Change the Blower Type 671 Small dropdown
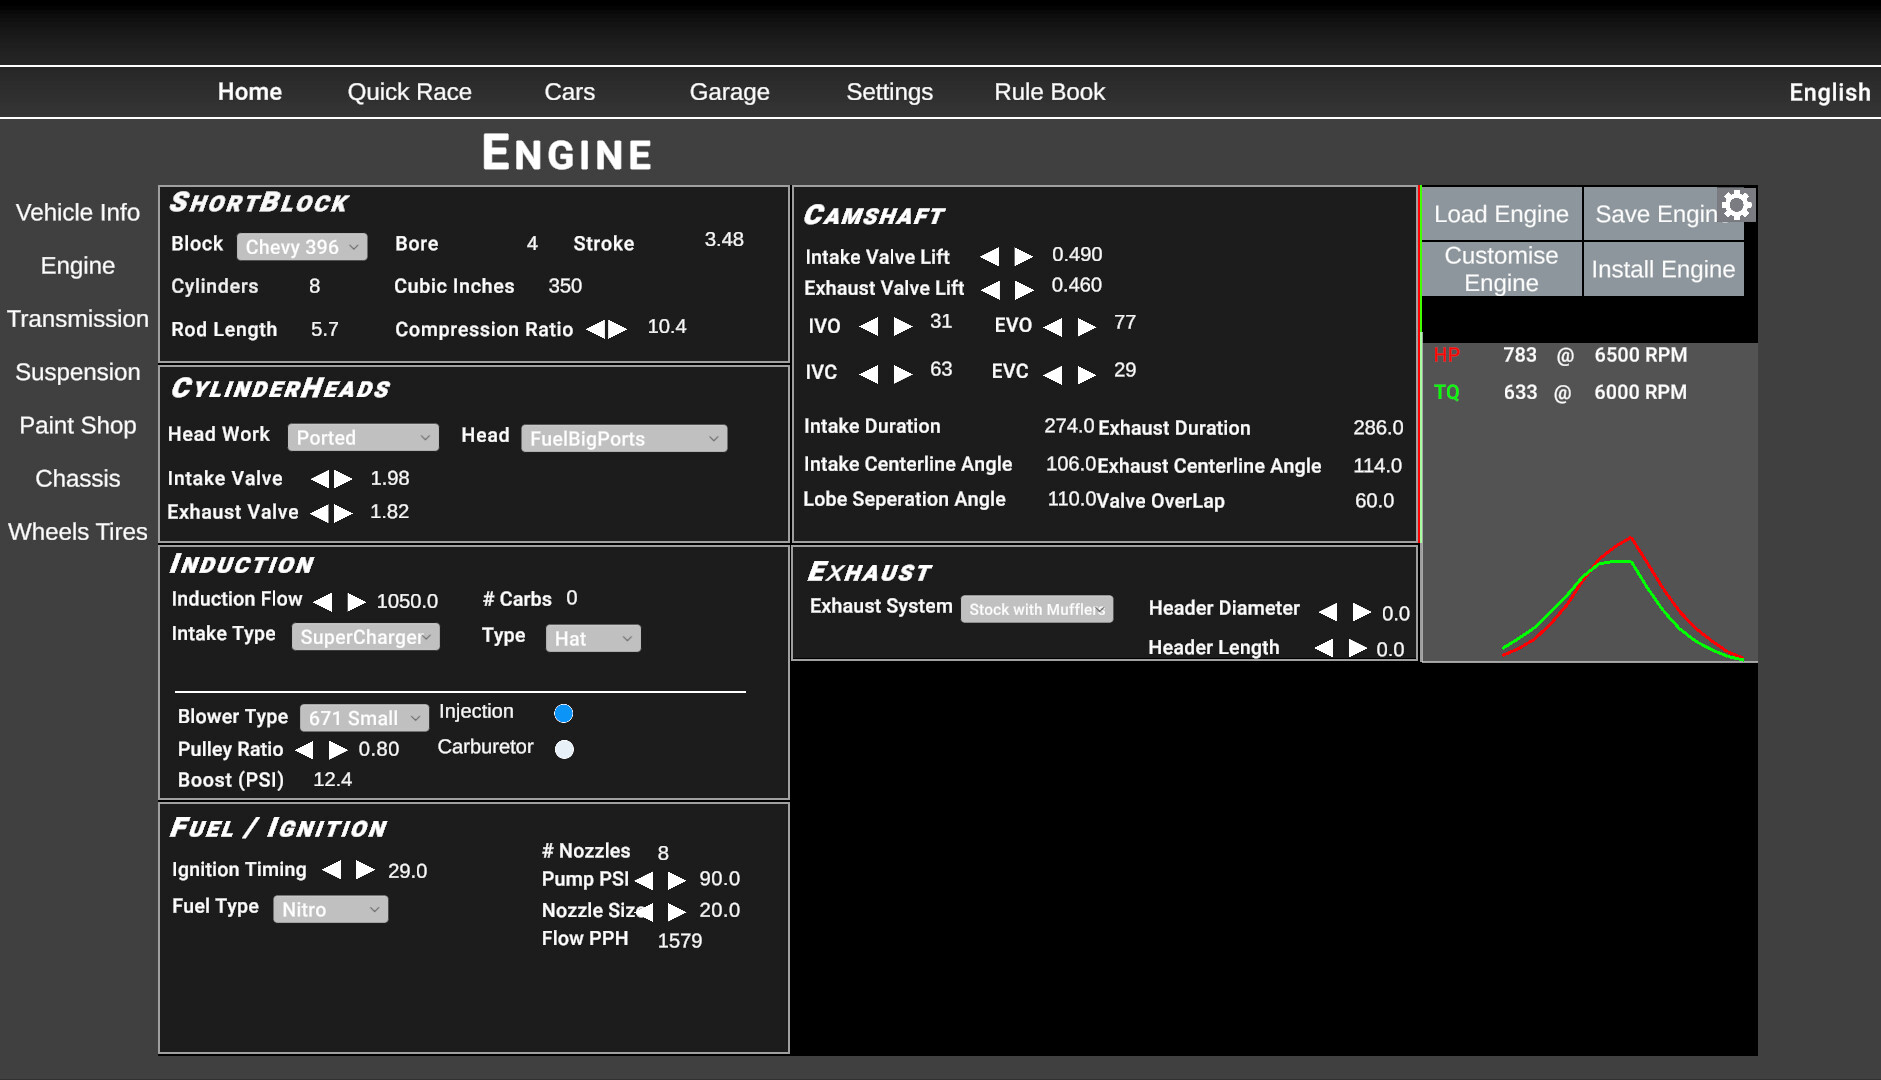Image resolution: width=1881 pixels, height=1080 pixels. [x=363, y=717]
